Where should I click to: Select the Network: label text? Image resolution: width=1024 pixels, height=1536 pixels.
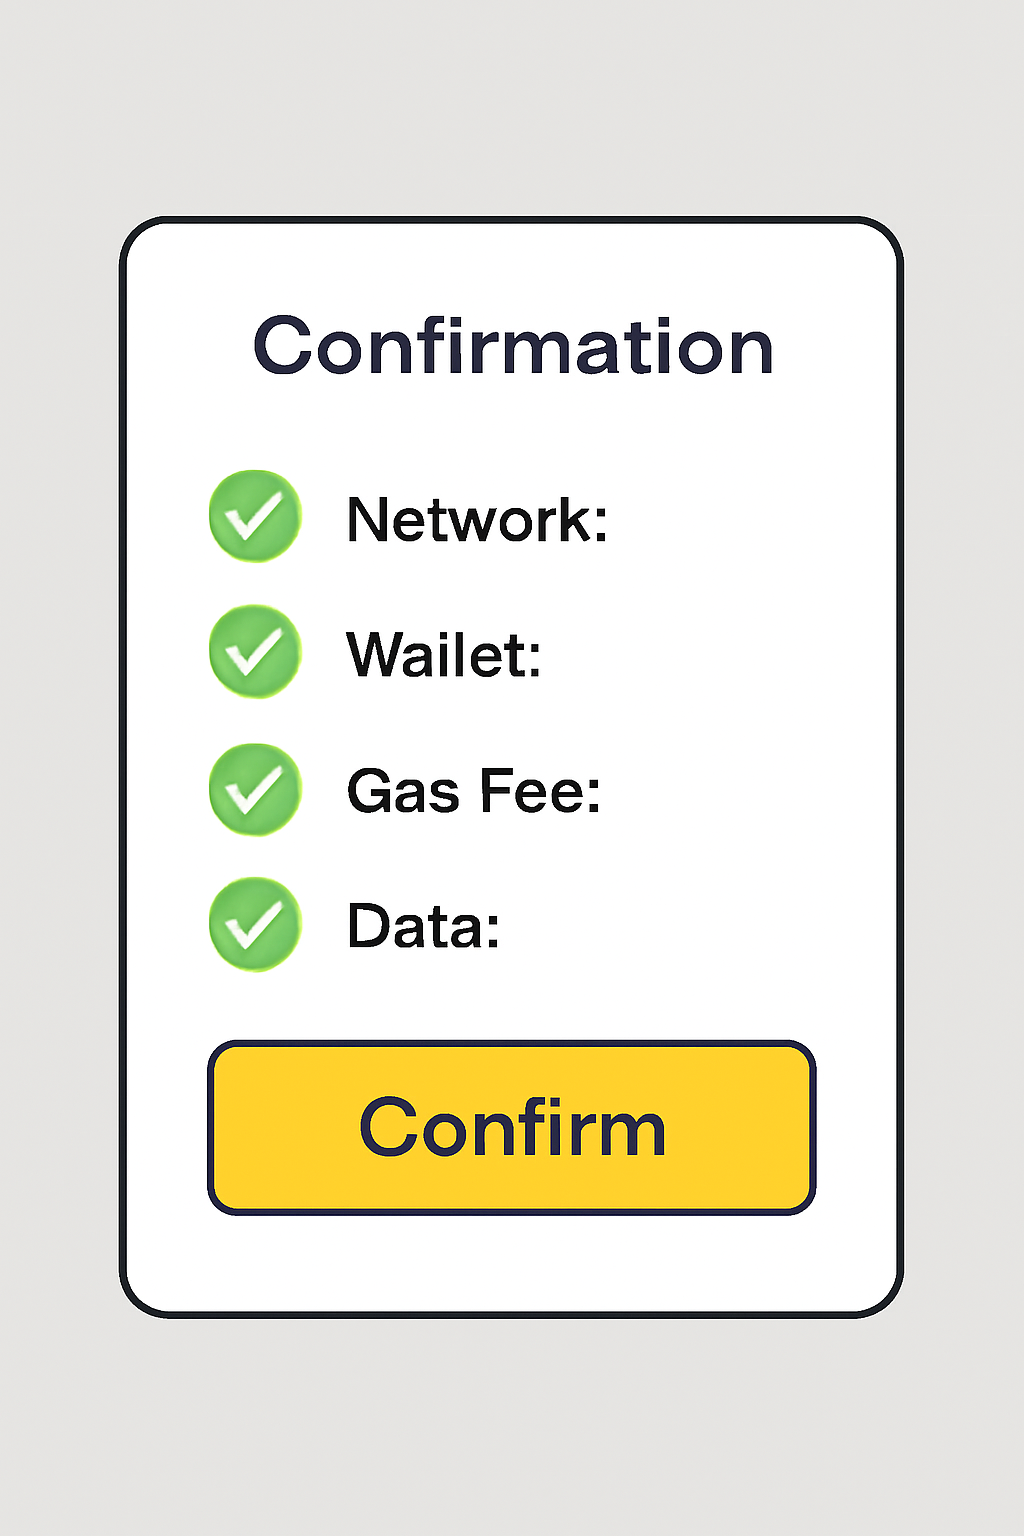tap(476, 520)
